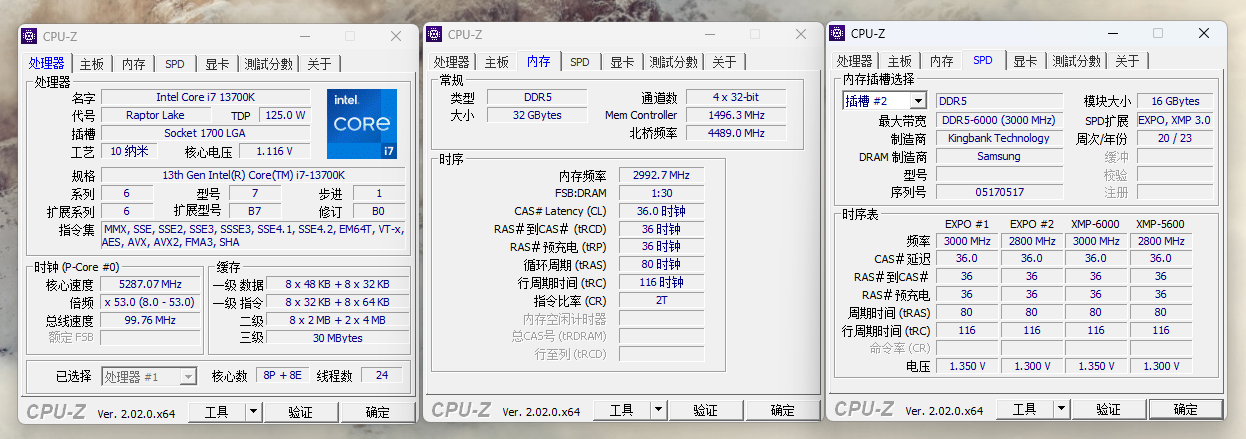Open 工具 dropdown arrow in middle window
The height and width of the screenshot is (439, 1246).
click(x=658, y=410)
